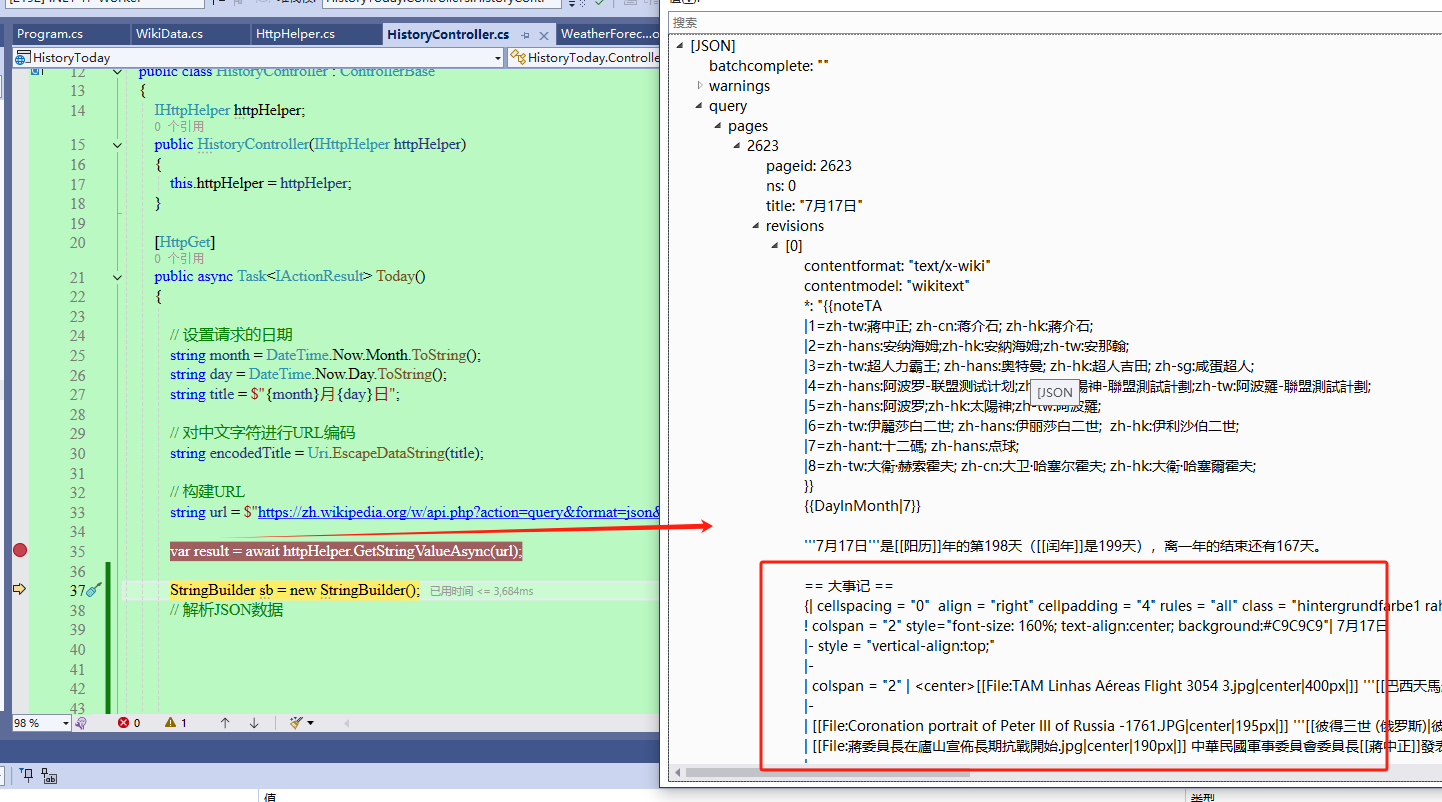This screenshot has height=802, width=1442.
Task: Pin the HistoryController.cs tab
Action: pyautogui.click(x=526, y=35)
